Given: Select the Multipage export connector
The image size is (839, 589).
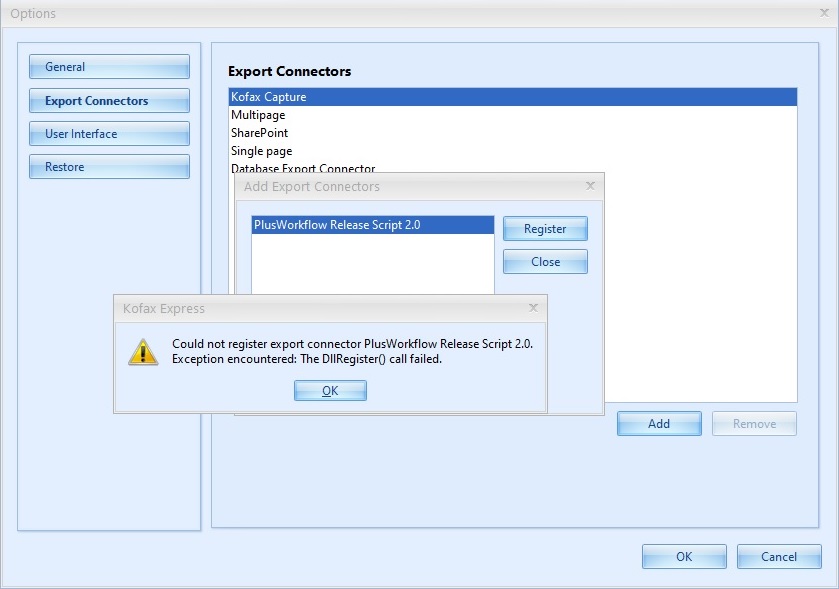Looking at the screenshot, I should (513, 115).
